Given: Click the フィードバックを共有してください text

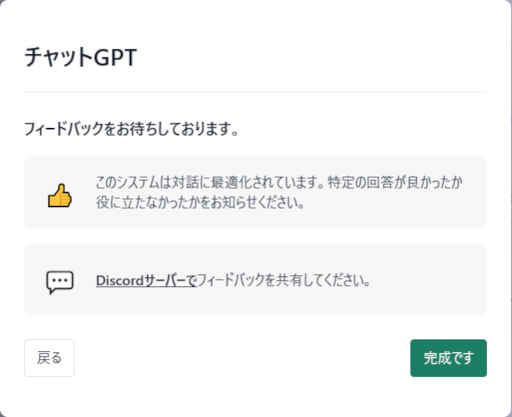Looking at the screenshot, I should pyautogui.click(x=284, y=281).
